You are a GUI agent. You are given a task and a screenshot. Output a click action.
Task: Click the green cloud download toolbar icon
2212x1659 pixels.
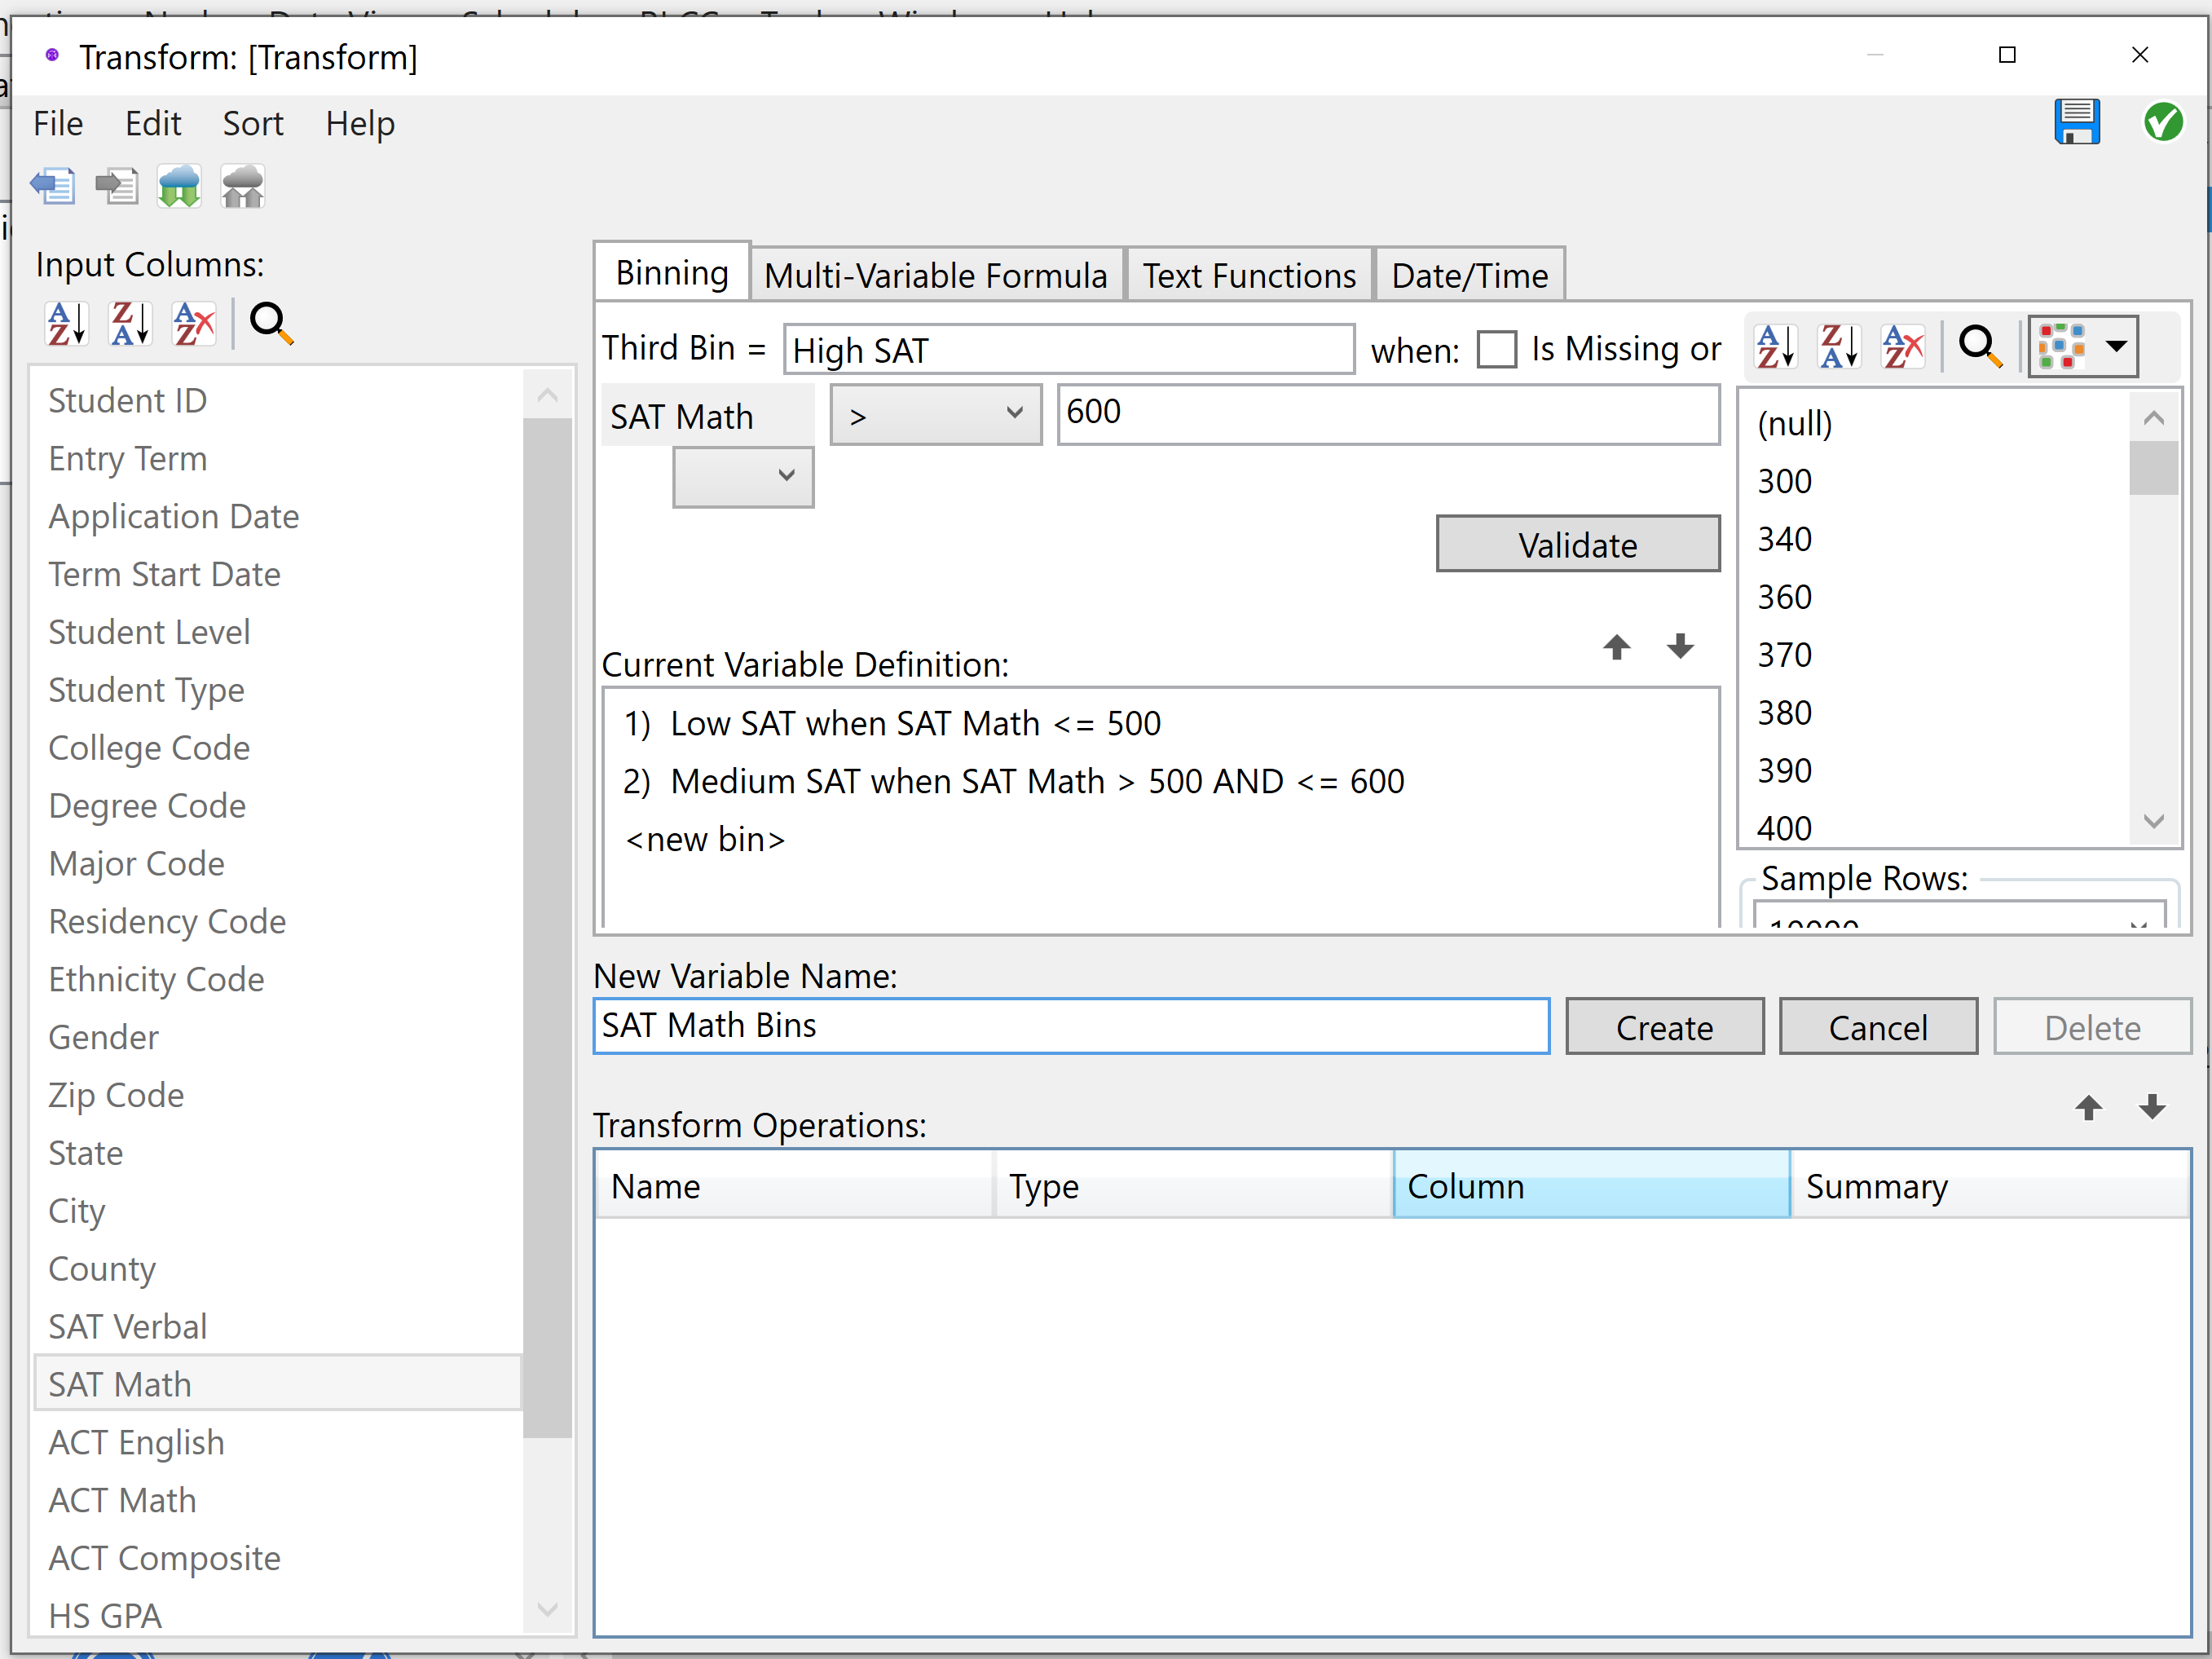pos(180,186)
